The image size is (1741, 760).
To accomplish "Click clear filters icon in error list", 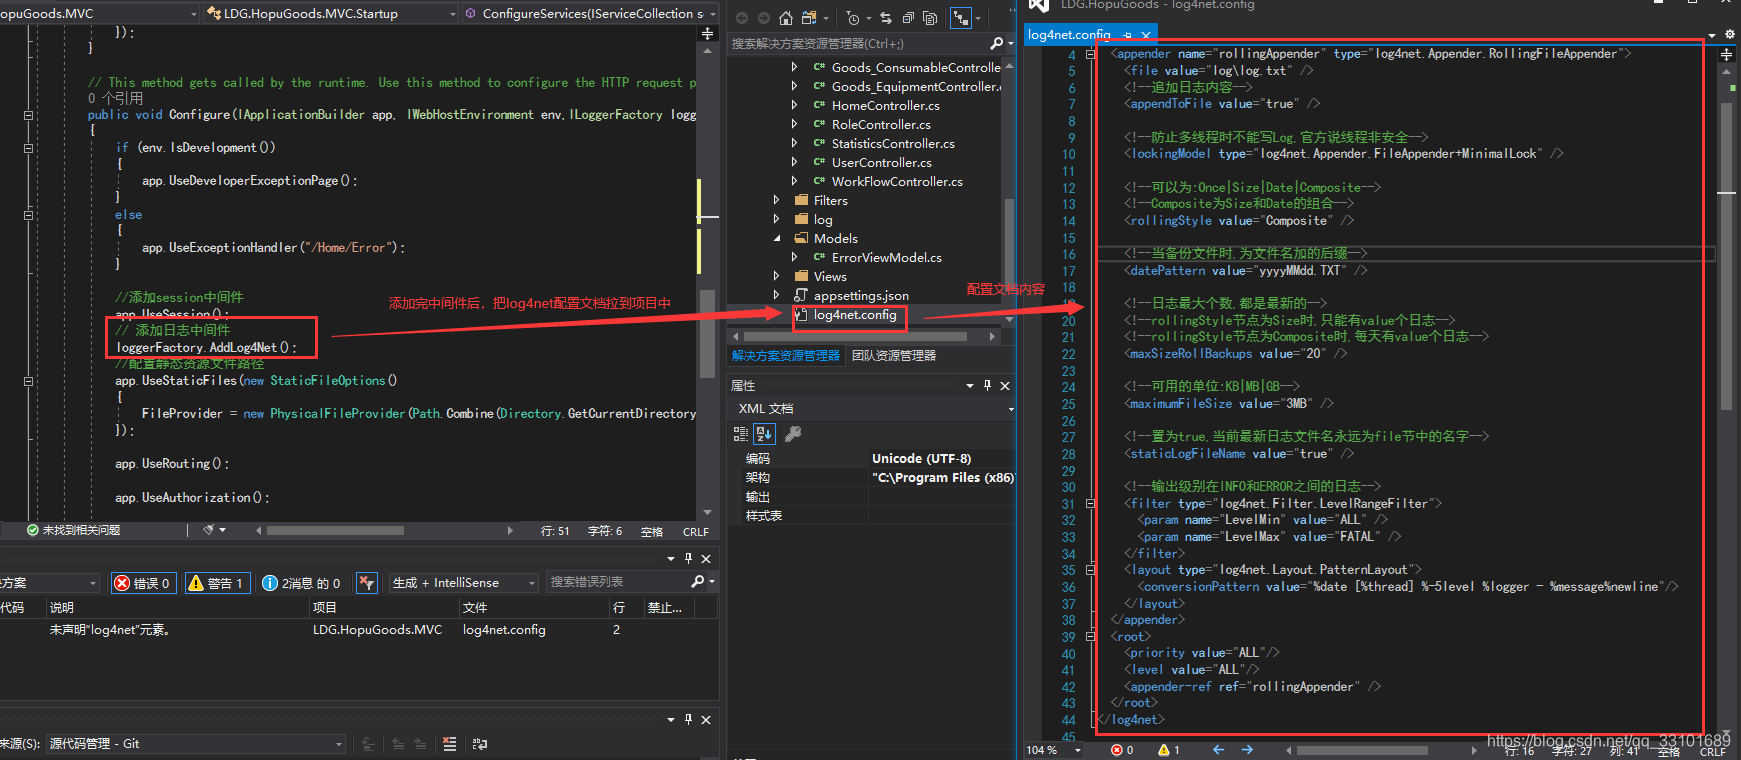I will [x=367, y=582].
